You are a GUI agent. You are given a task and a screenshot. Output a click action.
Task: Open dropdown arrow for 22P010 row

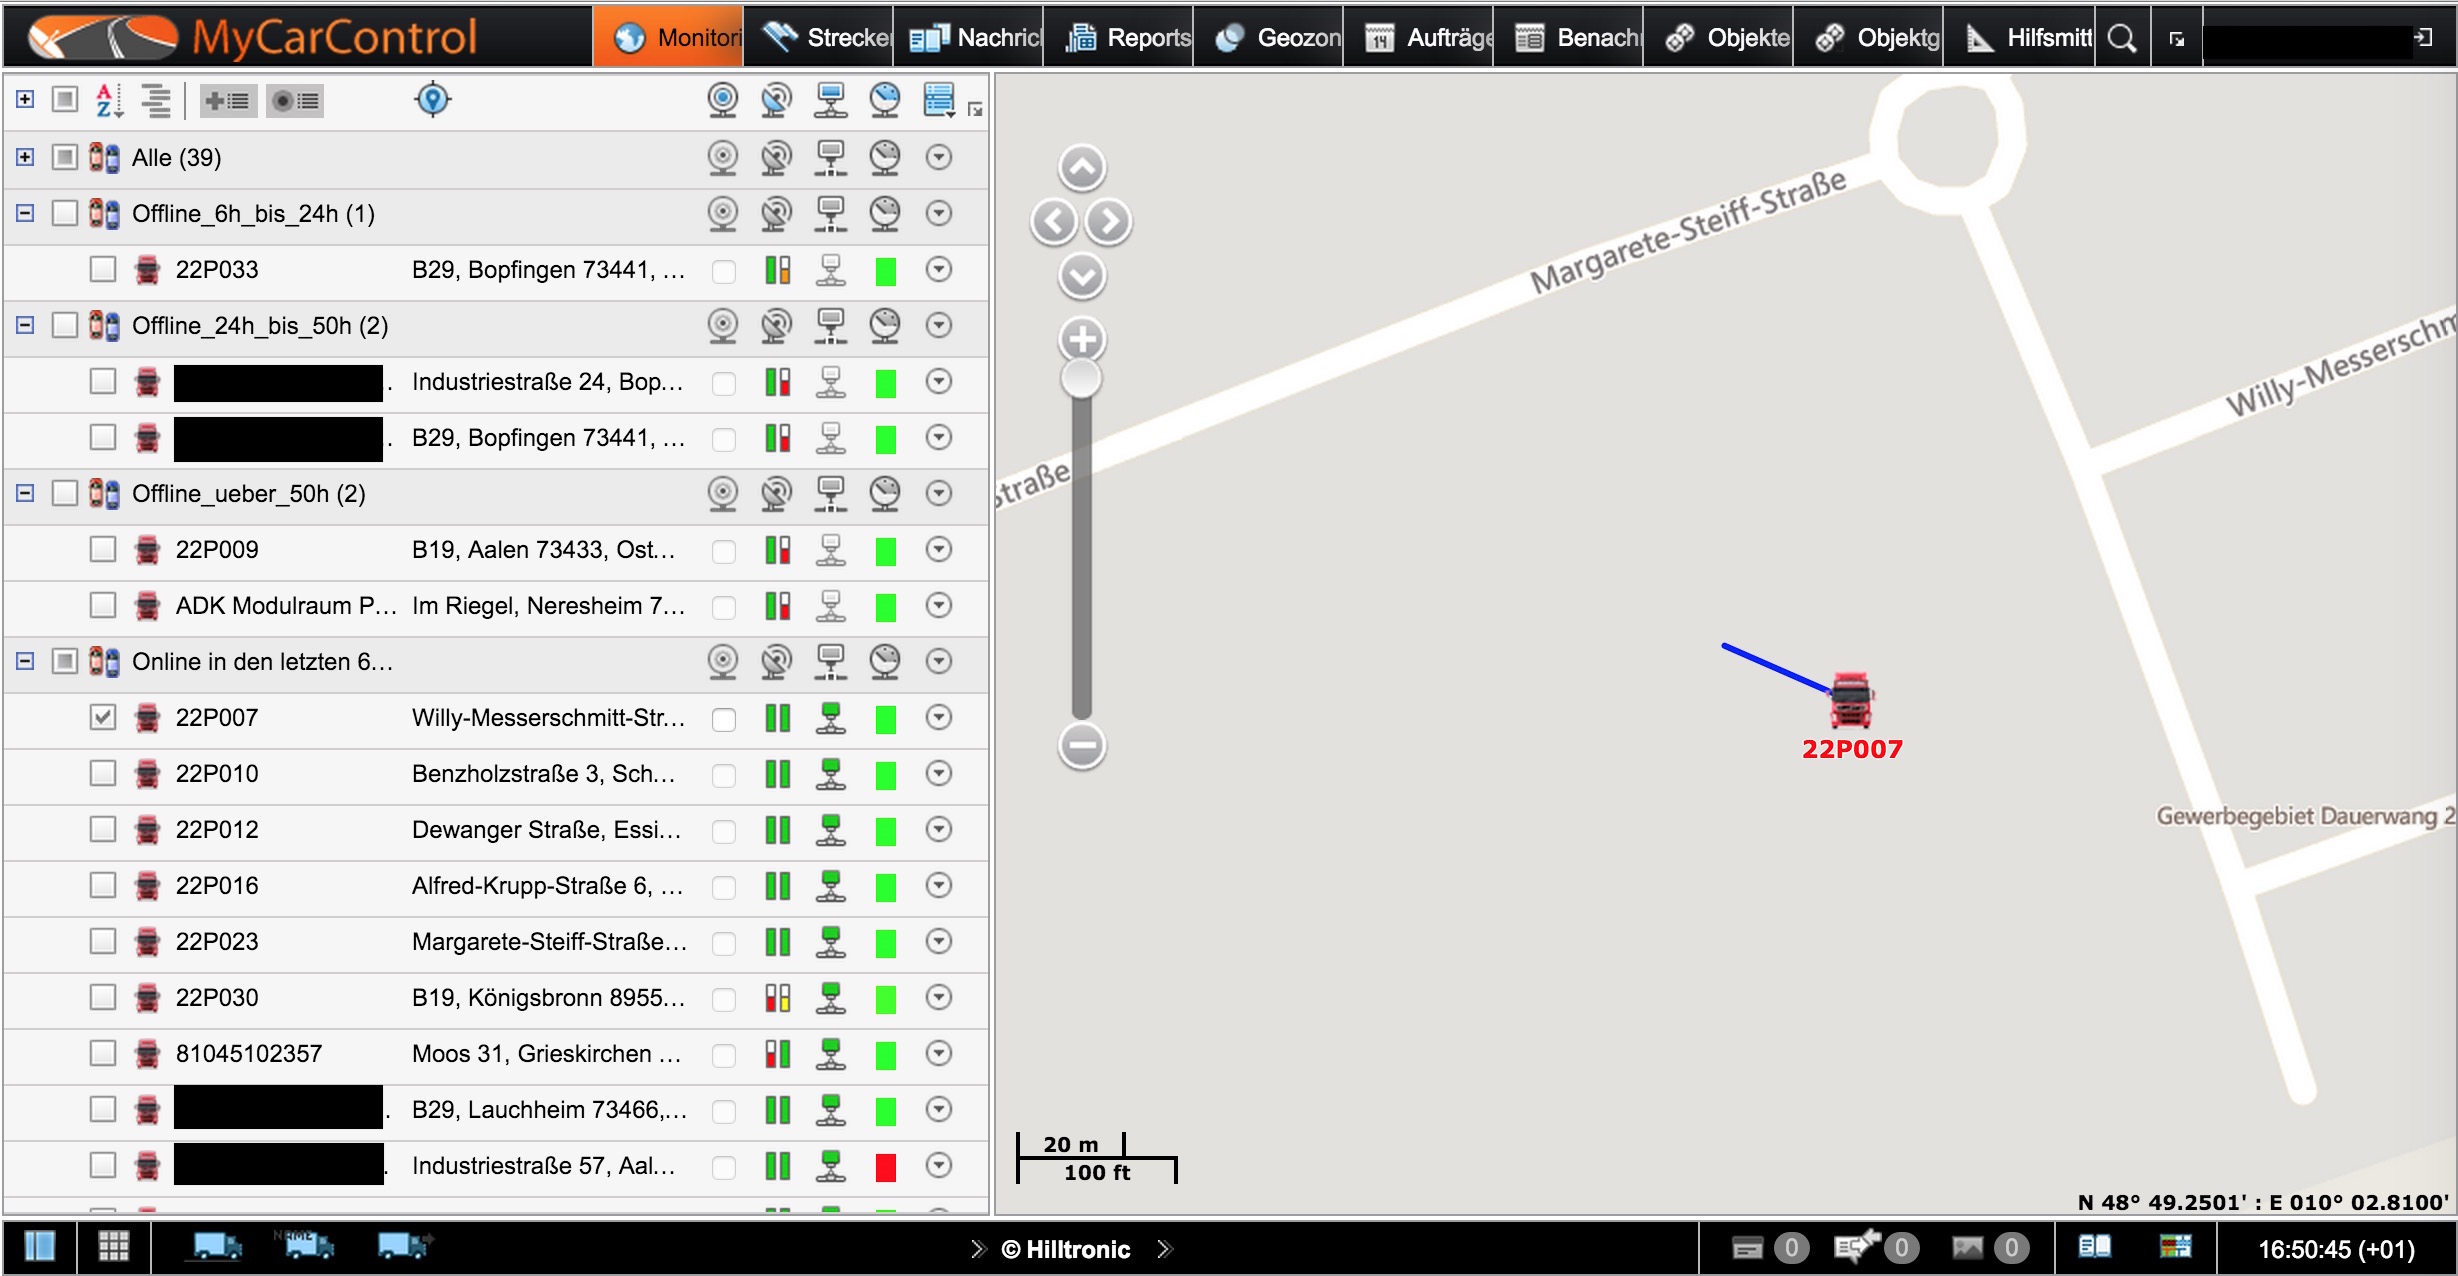[x=938, y=773]
